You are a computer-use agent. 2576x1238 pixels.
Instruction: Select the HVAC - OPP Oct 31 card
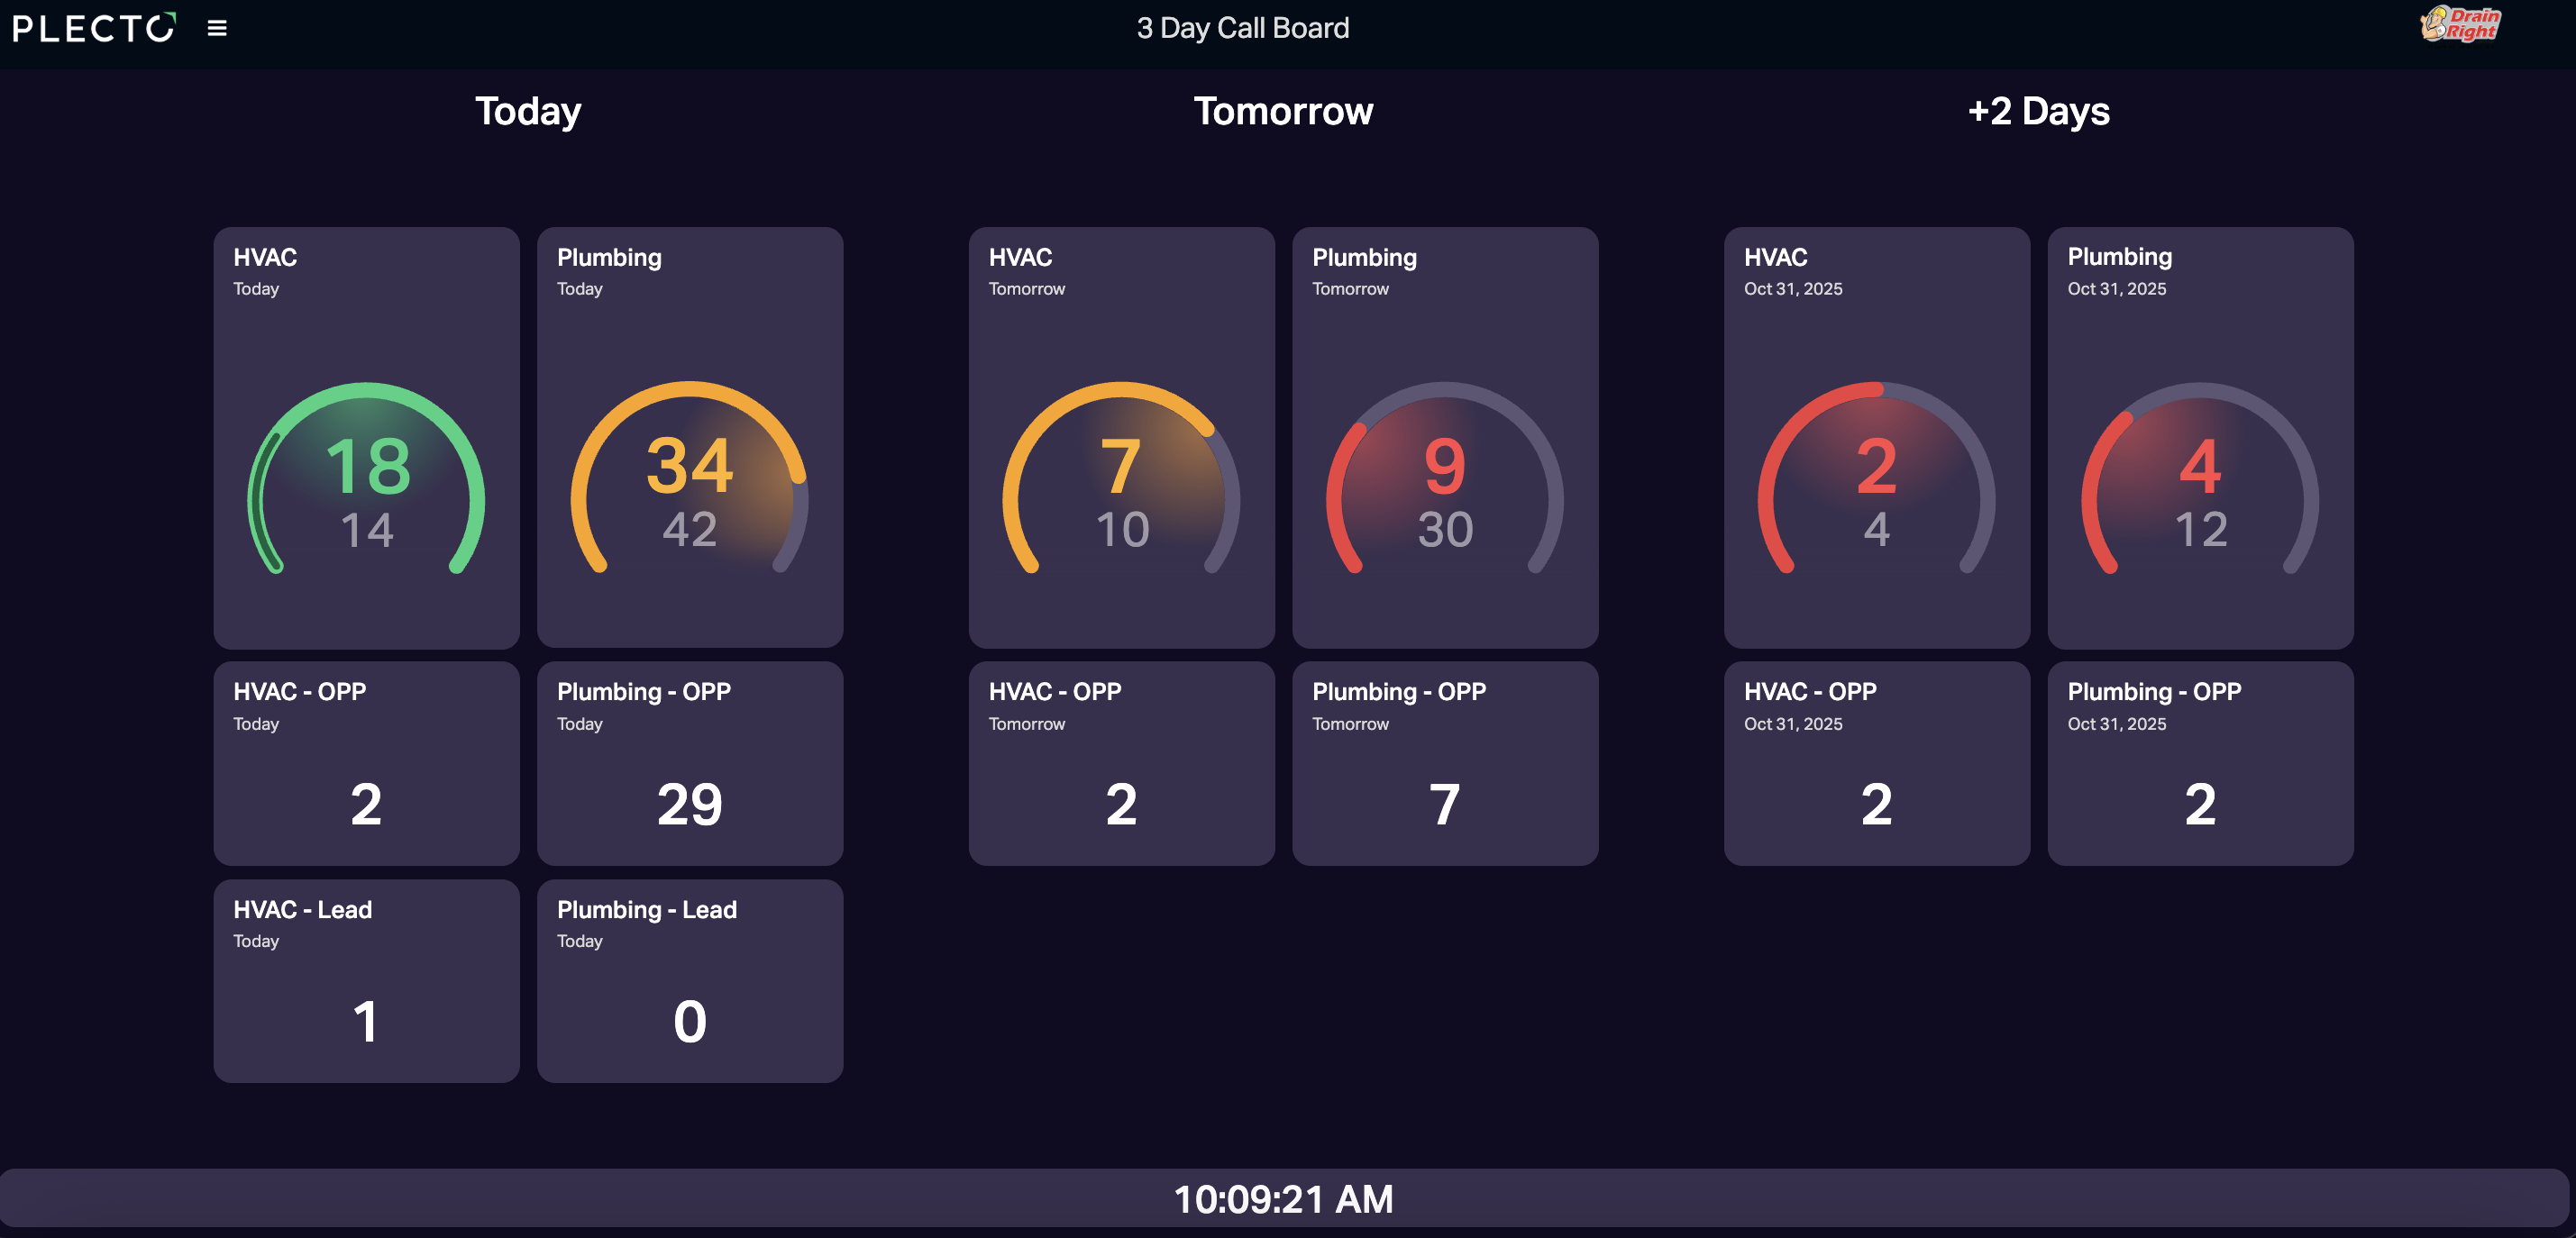click(1877, 763)
